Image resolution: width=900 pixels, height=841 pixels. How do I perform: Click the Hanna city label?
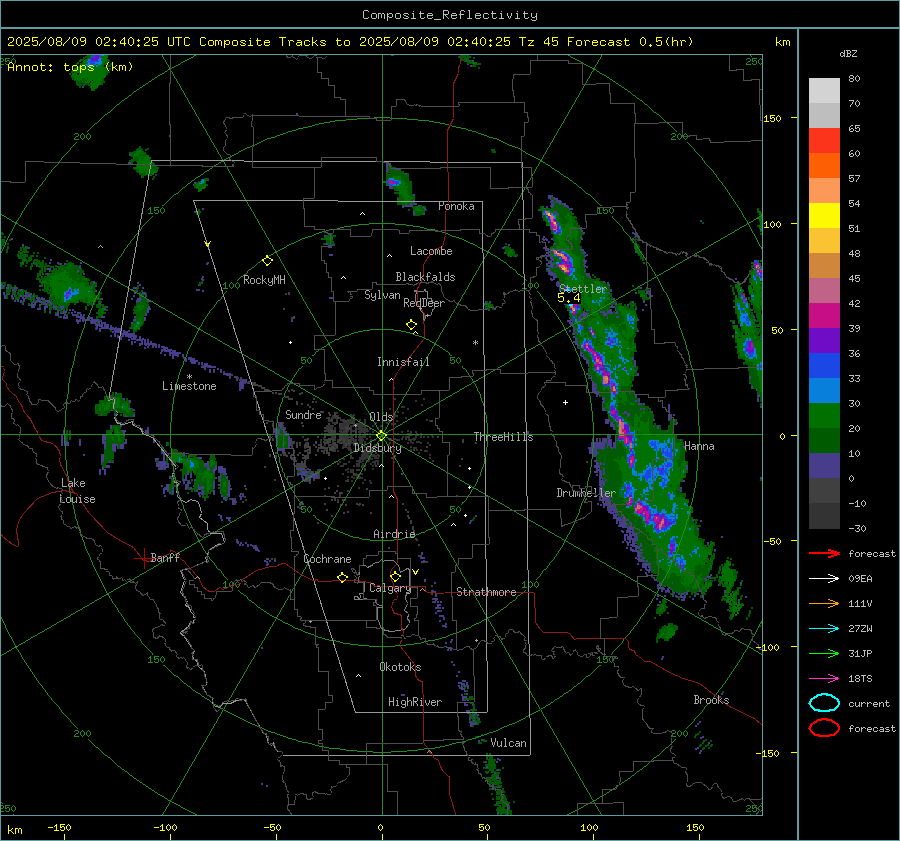(x=699, y=446)
